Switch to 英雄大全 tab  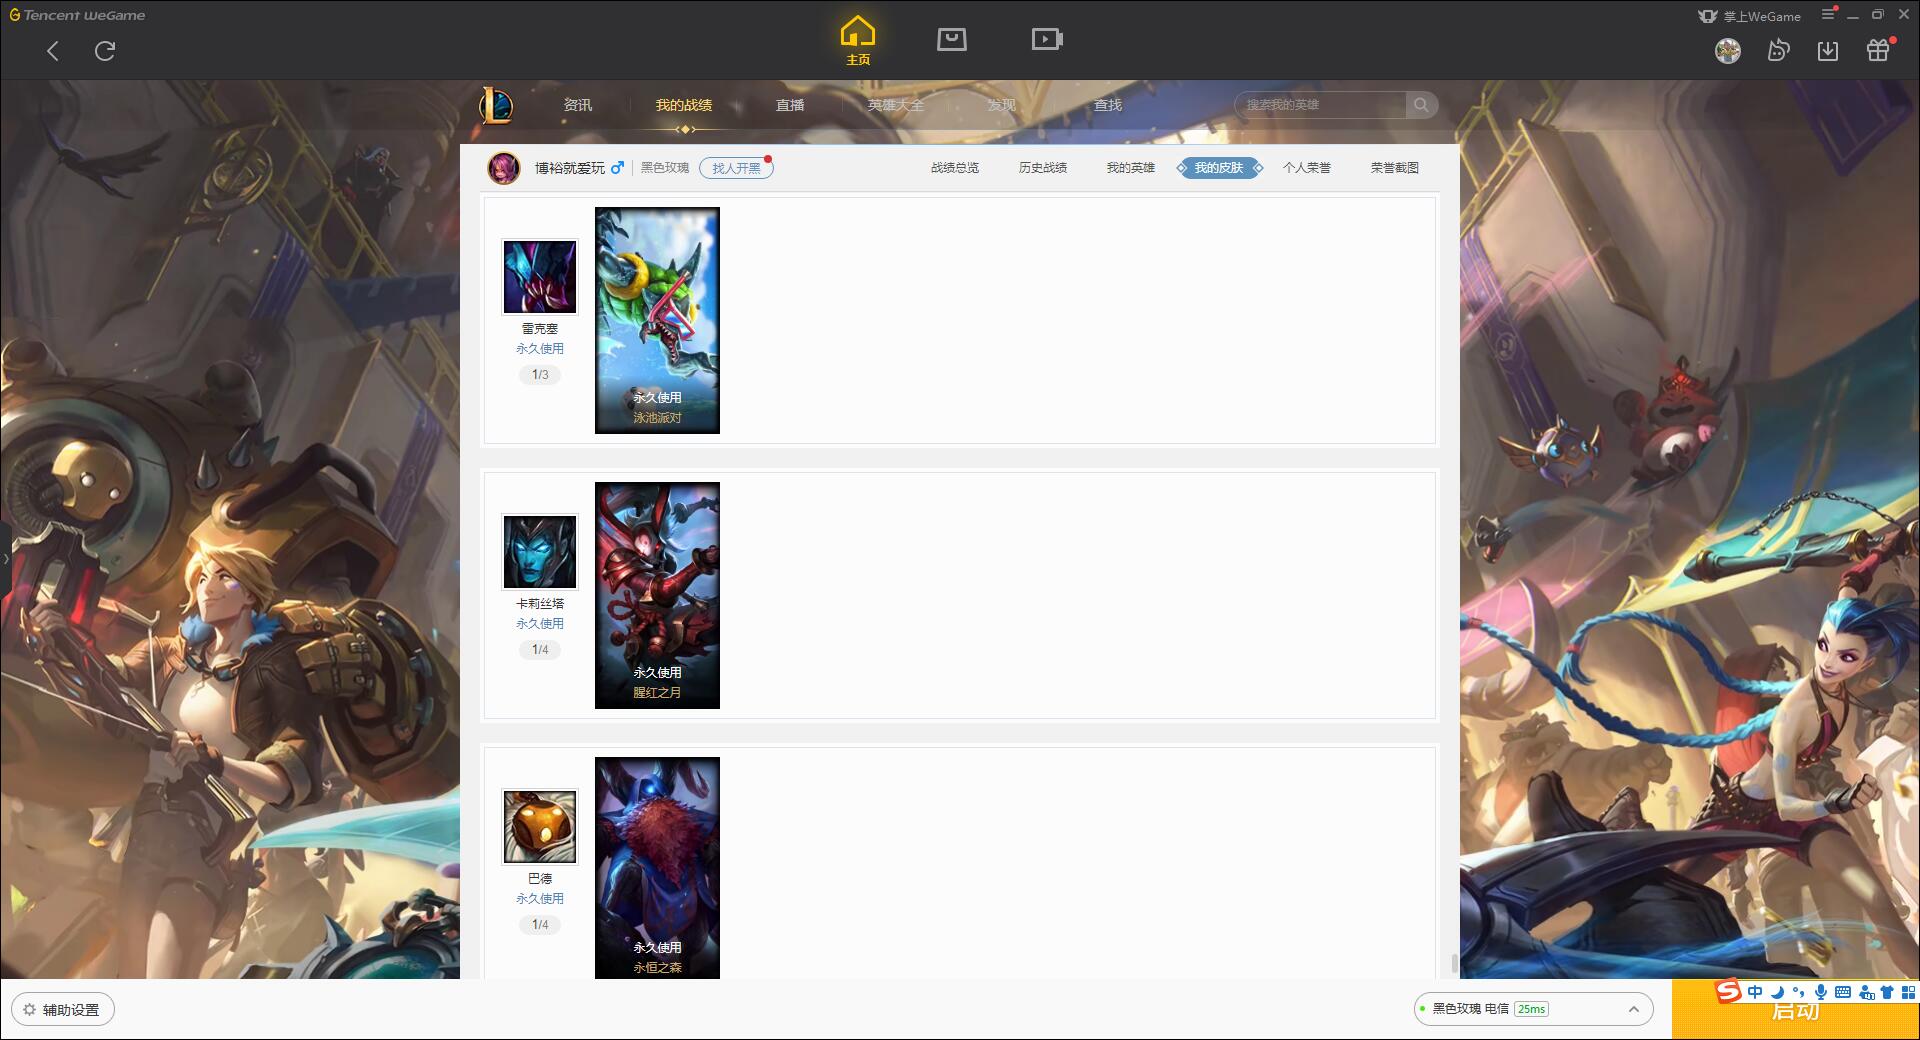point(896,105)
